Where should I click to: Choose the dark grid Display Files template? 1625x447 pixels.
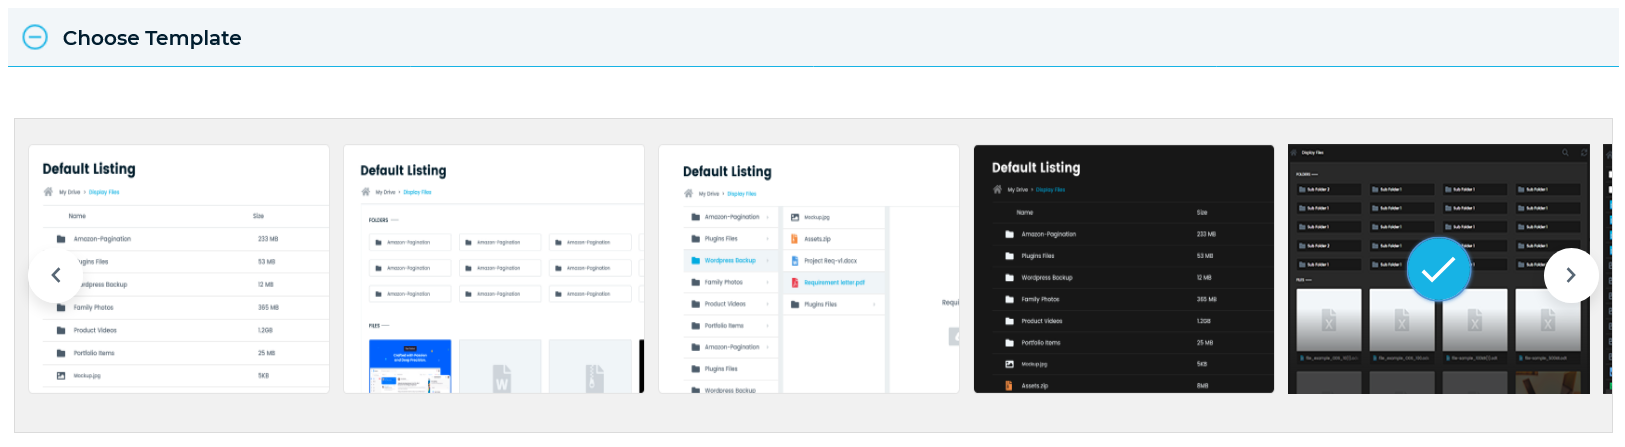pos(1439,269)
